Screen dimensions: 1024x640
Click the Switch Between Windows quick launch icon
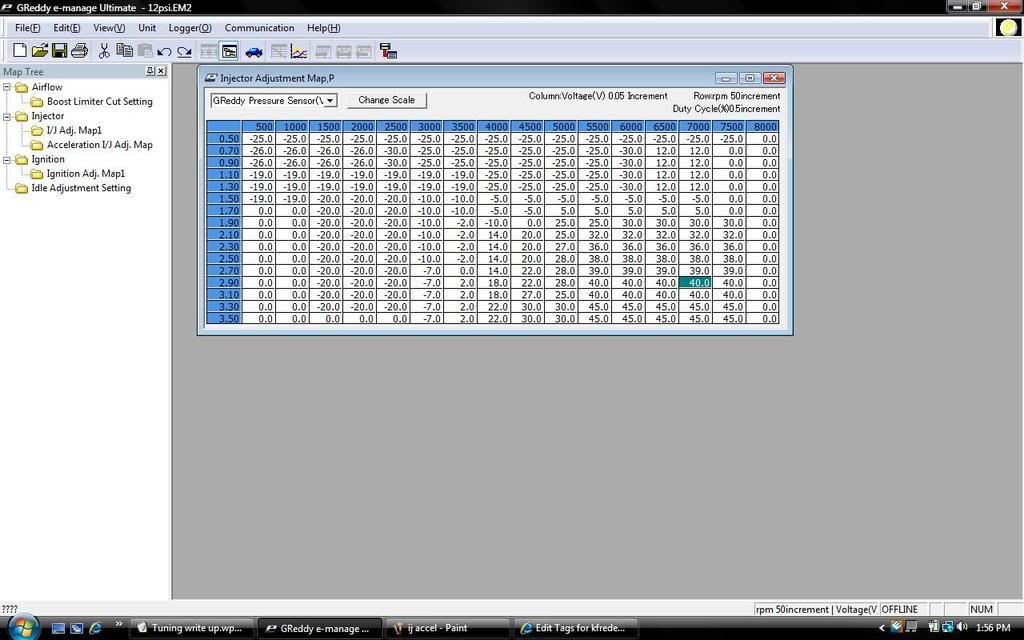click(76, 628)
